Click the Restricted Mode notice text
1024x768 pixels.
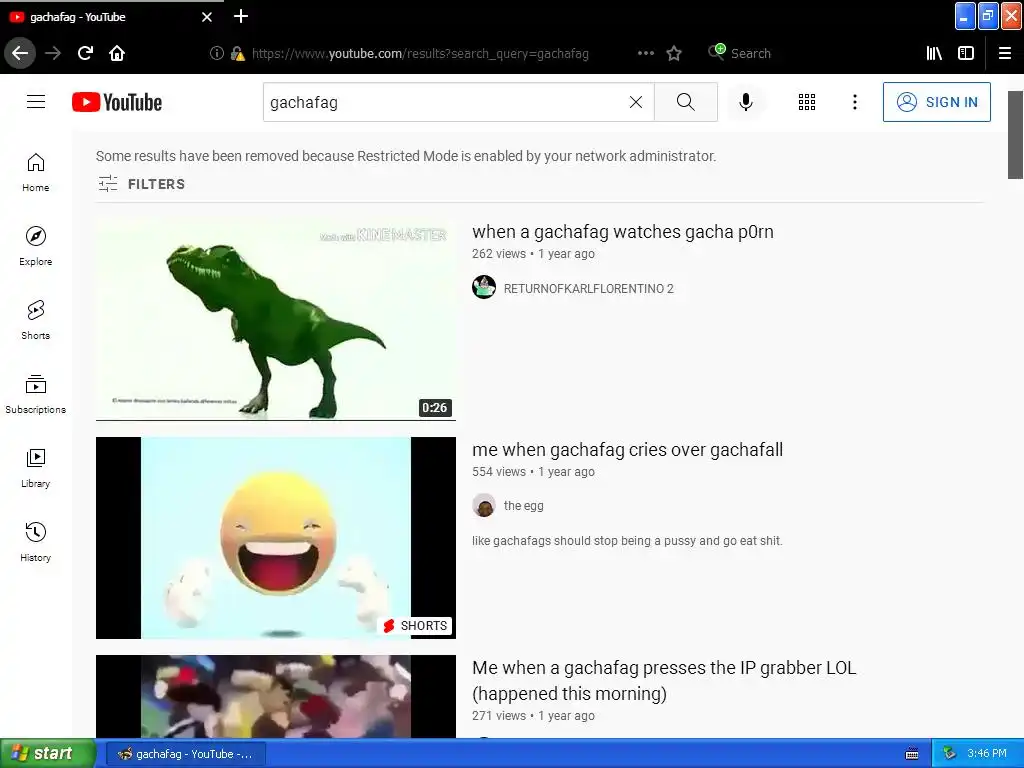pyautogui.click(x=406, y=156)
